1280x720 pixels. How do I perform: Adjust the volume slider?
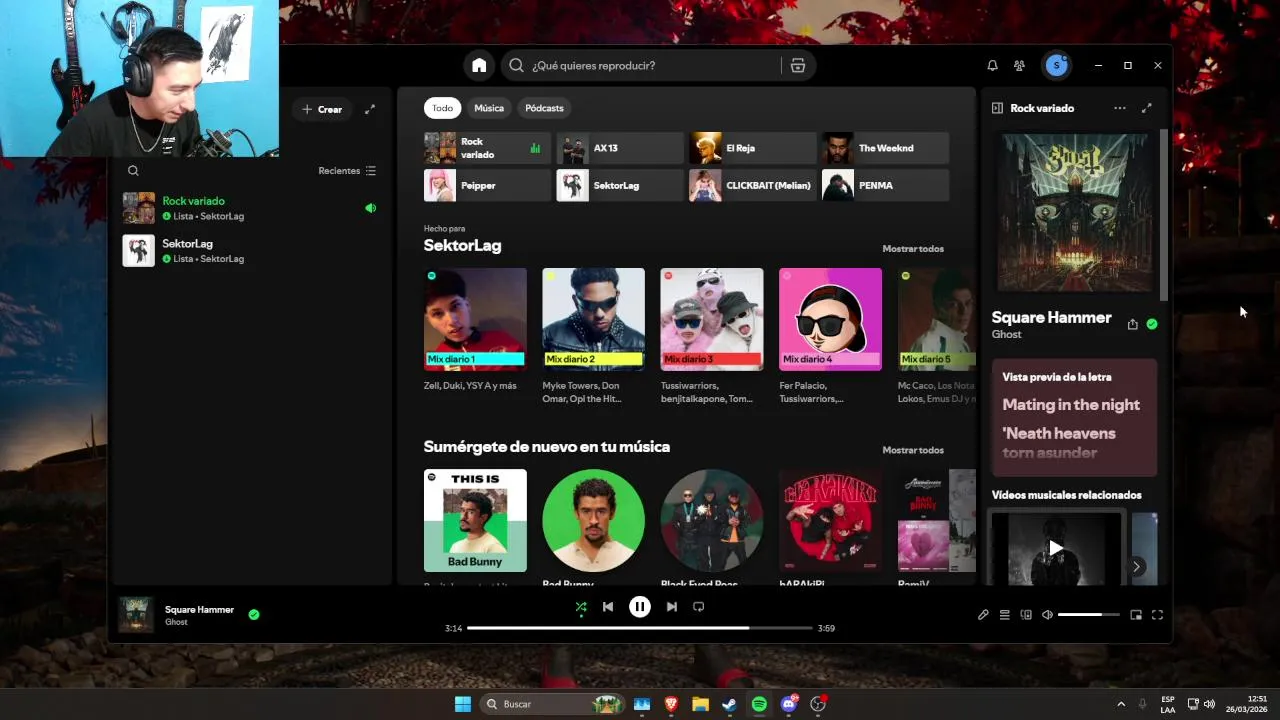click(x=1089, y=615)
